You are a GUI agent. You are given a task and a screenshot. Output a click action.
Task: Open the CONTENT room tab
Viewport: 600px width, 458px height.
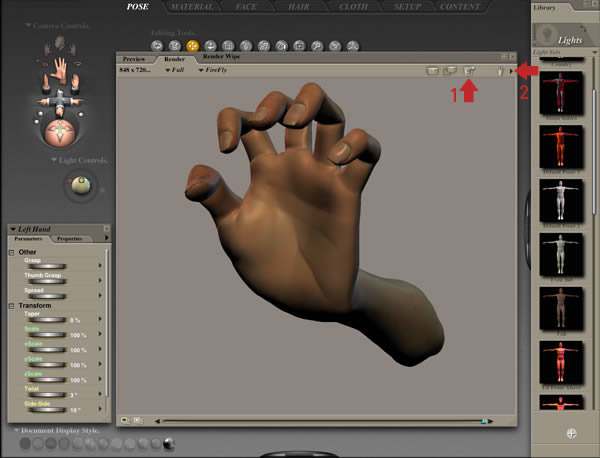pos(460,7)
